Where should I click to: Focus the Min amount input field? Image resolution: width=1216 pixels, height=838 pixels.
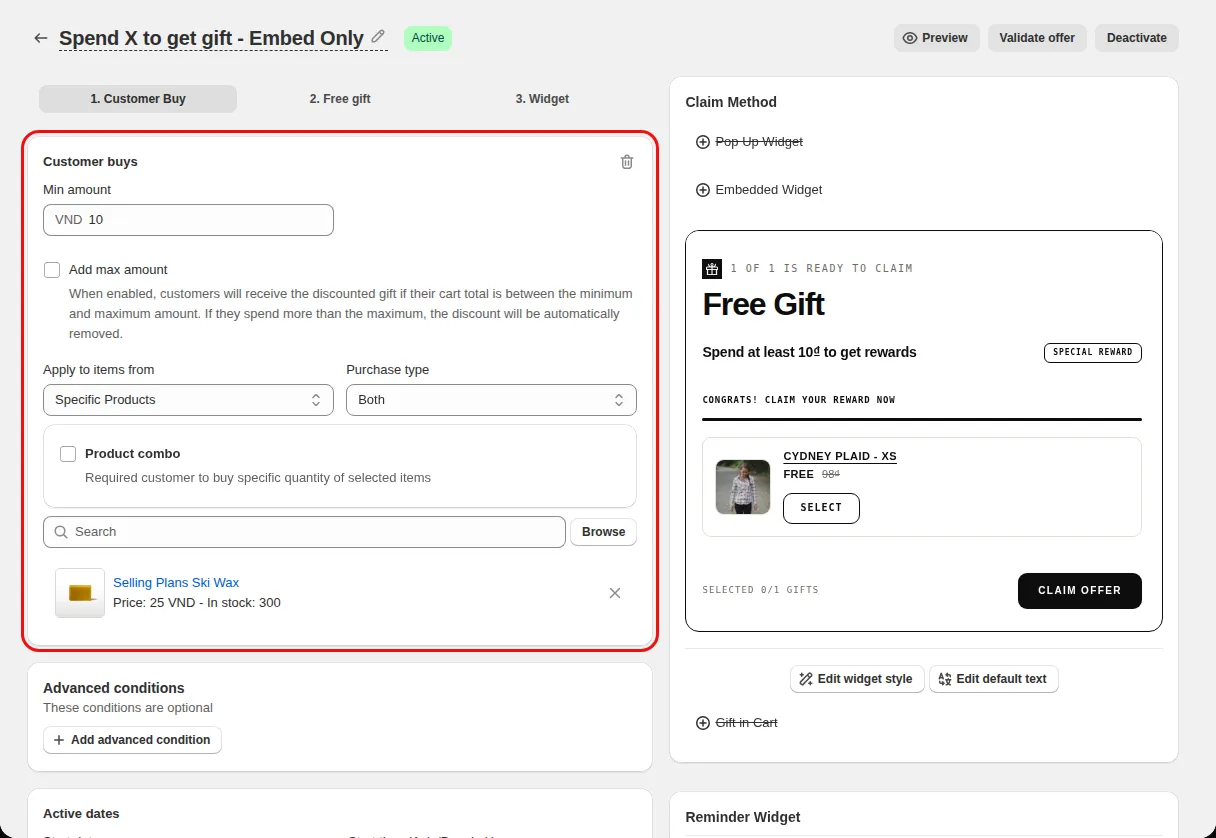pos(188,220)
